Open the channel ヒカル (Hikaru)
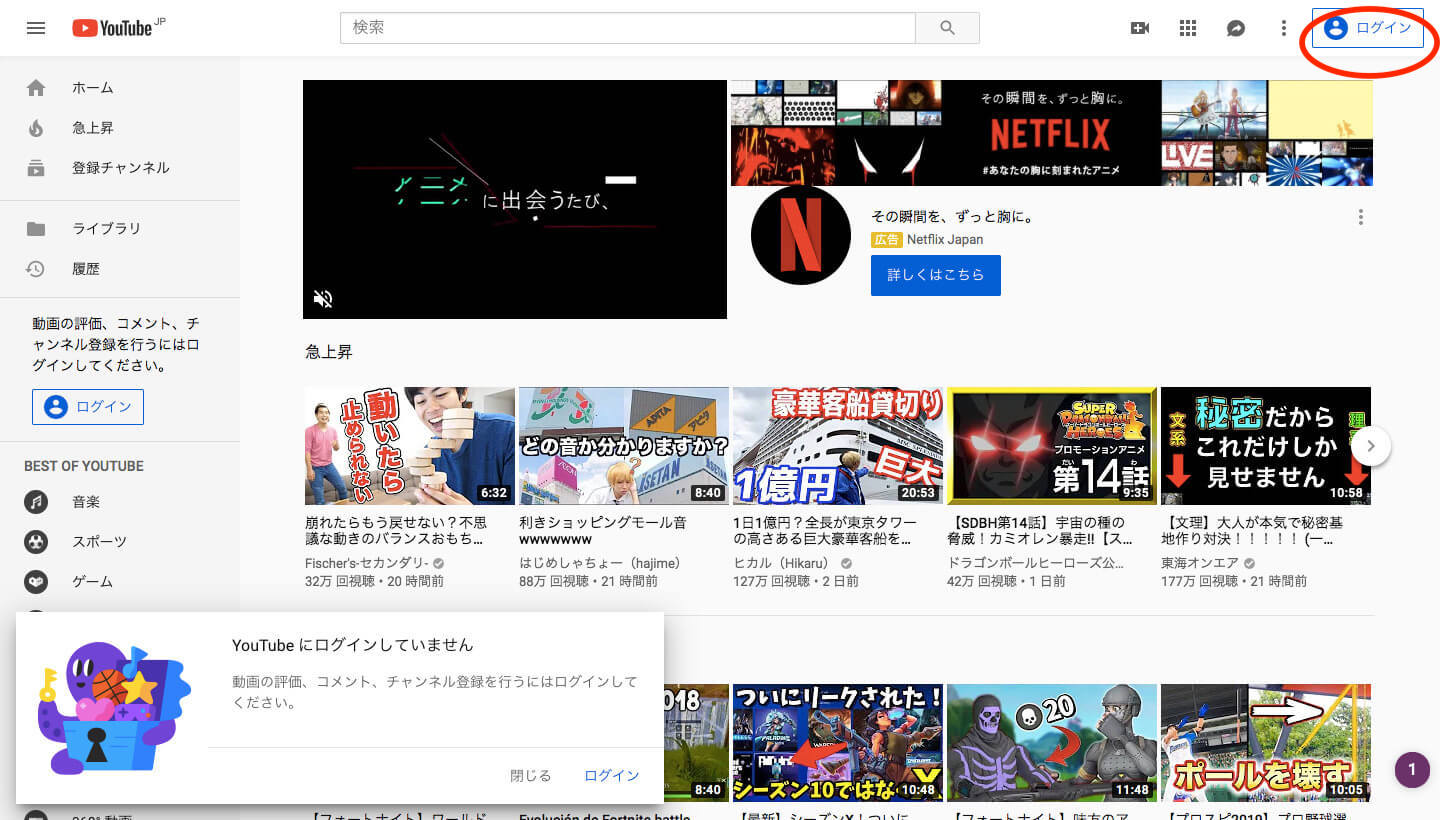 [x=785, y=563]
